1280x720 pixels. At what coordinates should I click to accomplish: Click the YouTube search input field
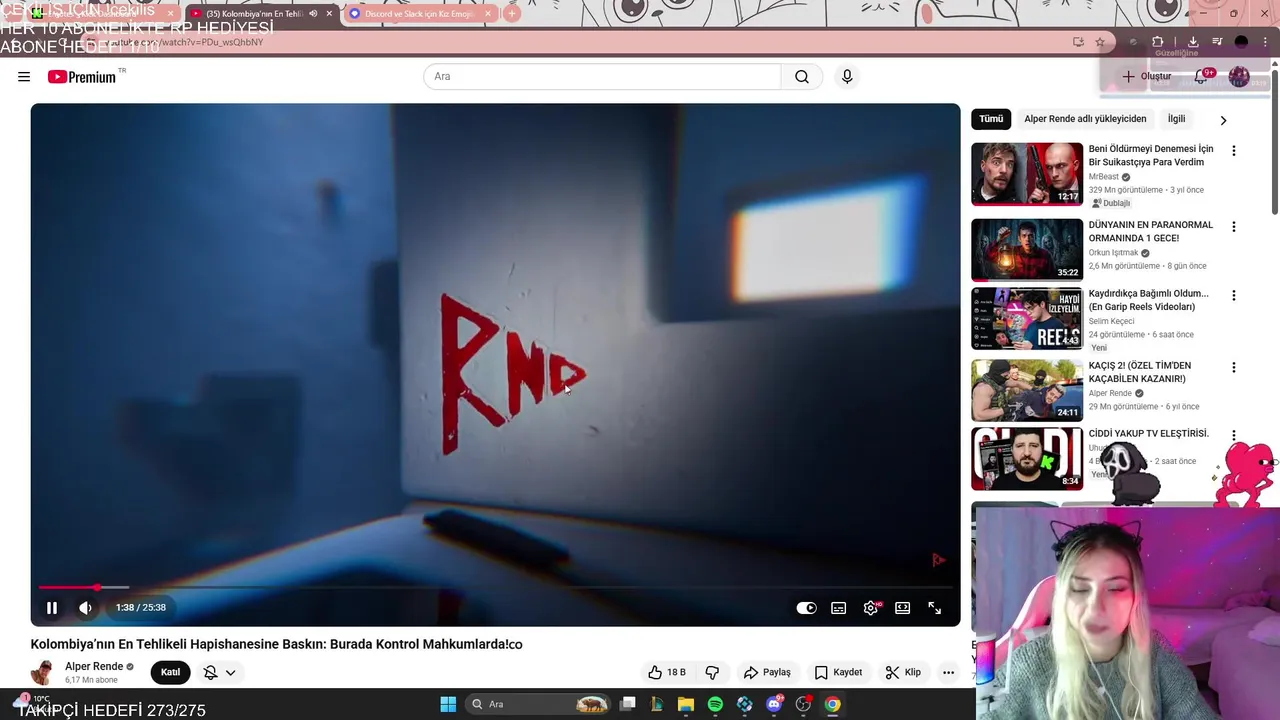pos(602,77)
